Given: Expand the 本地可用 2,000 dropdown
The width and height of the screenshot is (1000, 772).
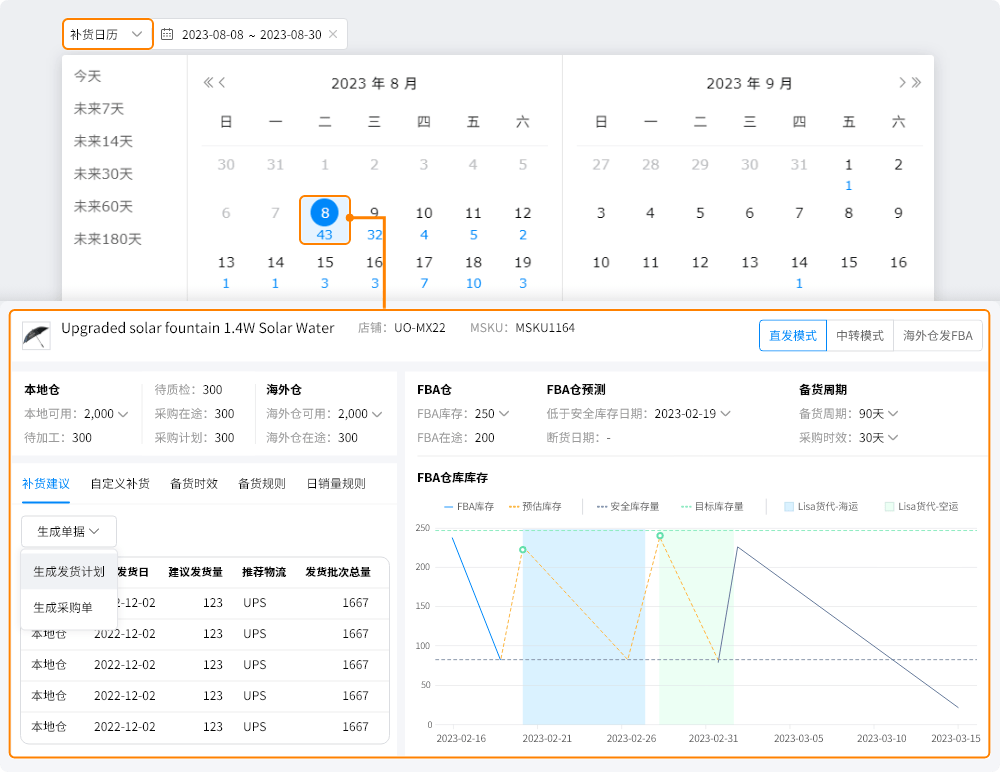Looking at the screenshot, I should tap(123, 414).
